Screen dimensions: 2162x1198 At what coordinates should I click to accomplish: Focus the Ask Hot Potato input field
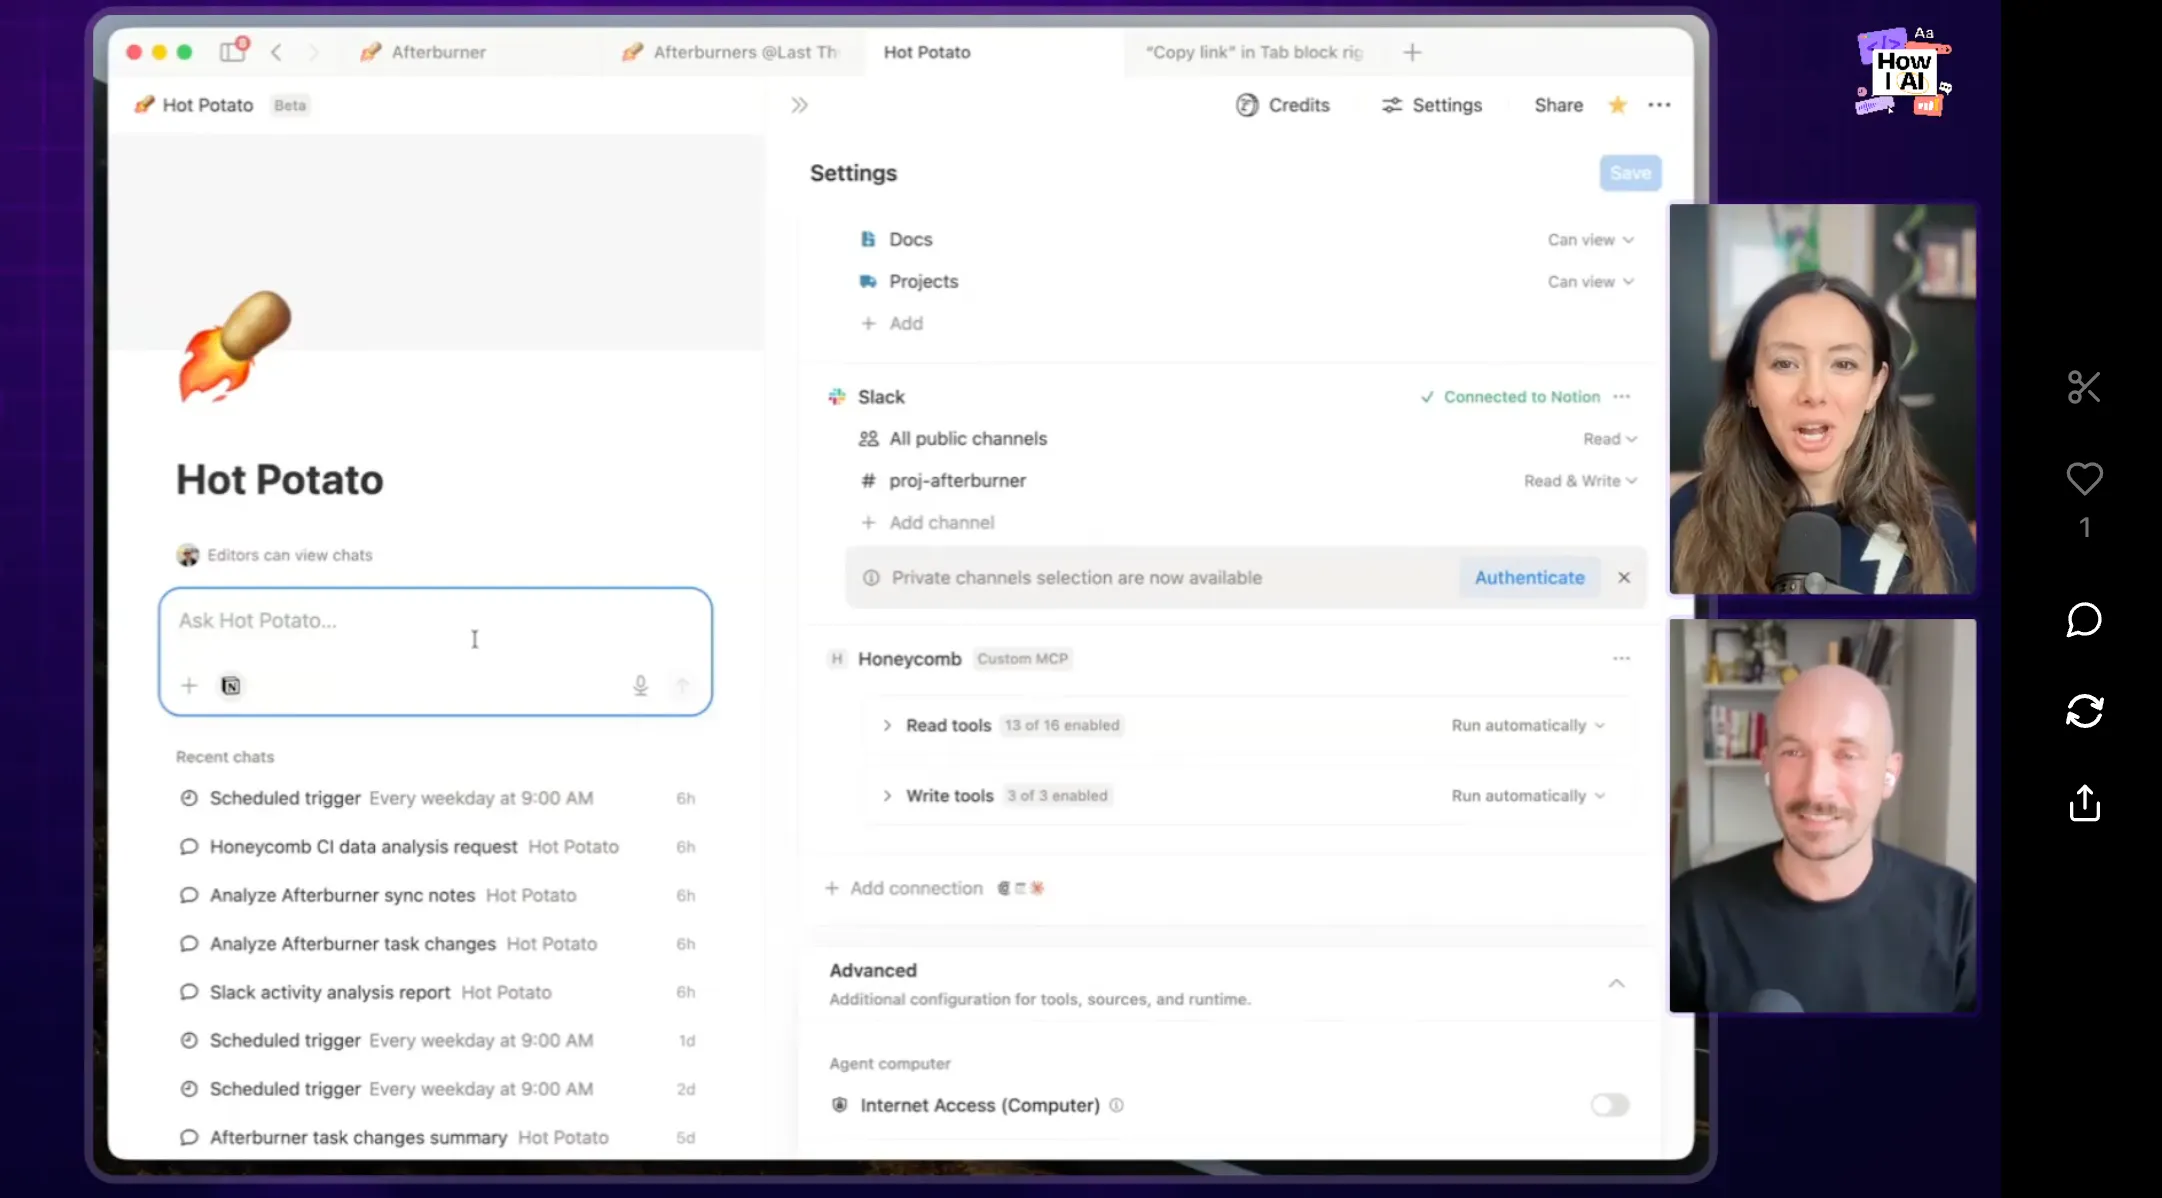(435, 652)
